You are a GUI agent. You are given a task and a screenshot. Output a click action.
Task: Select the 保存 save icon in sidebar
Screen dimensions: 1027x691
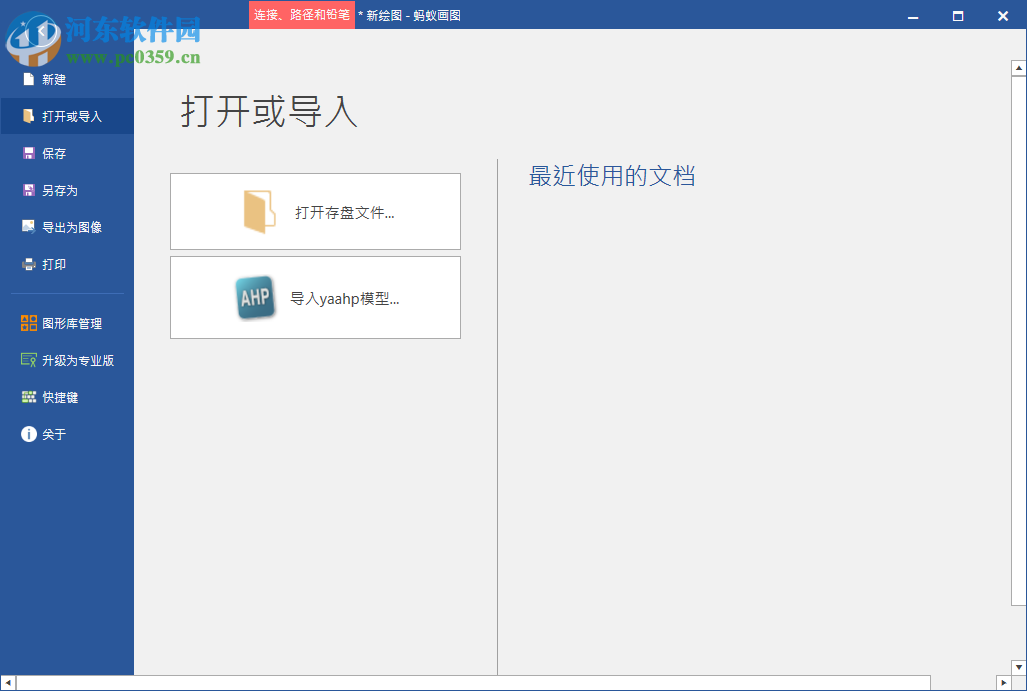point(28,153)
